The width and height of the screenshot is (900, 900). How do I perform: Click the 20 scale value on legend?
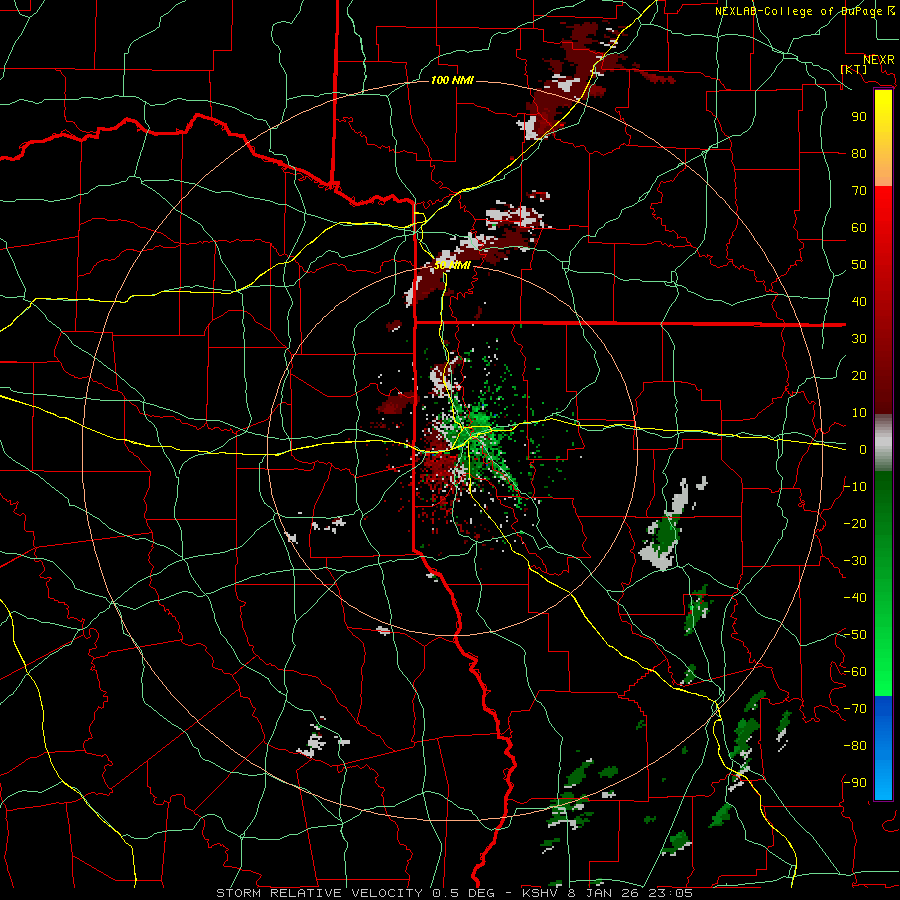[859, 375]
